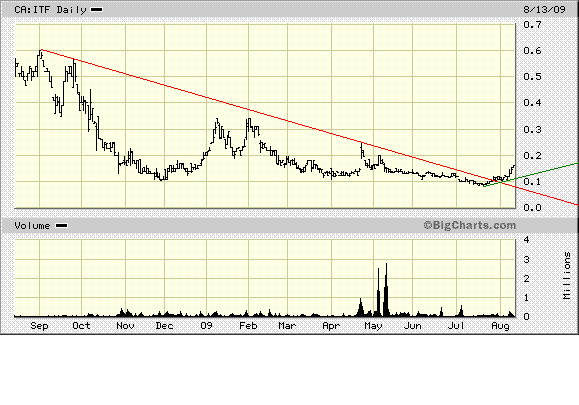Click the volume axis label '1'
The width and height of the screenshot is (579, 405).
(527, 298)
